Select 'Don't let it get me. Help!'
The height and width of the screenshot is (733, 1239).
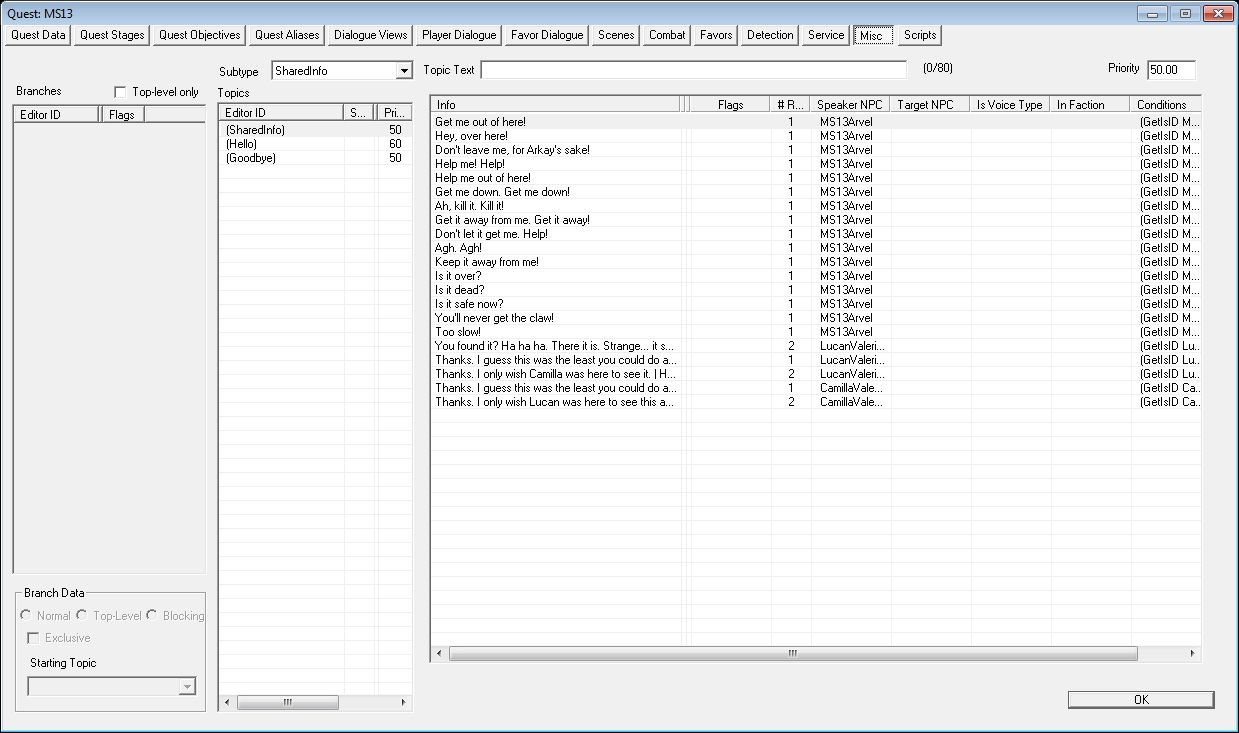tap(815, 234)
